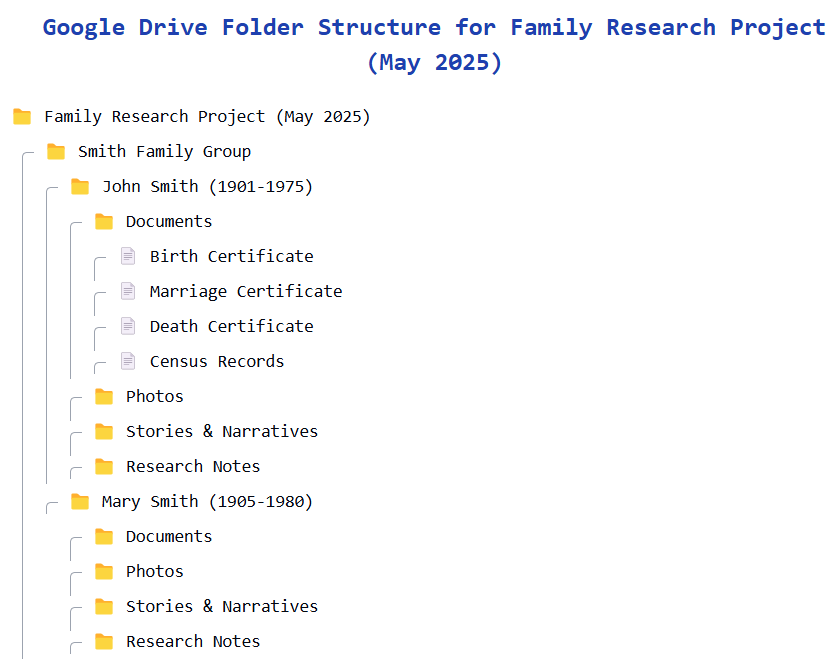Open Stories & Narratives label under John Smith
Screen dimensions: 829x659
(222, 432)
